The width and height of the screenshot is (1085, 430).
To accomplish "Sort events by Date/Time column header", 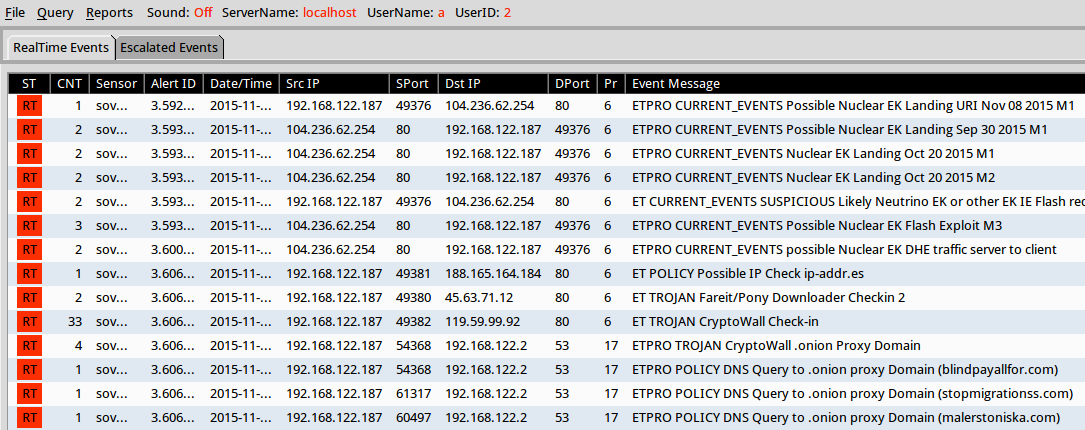I will click(240, 83).
